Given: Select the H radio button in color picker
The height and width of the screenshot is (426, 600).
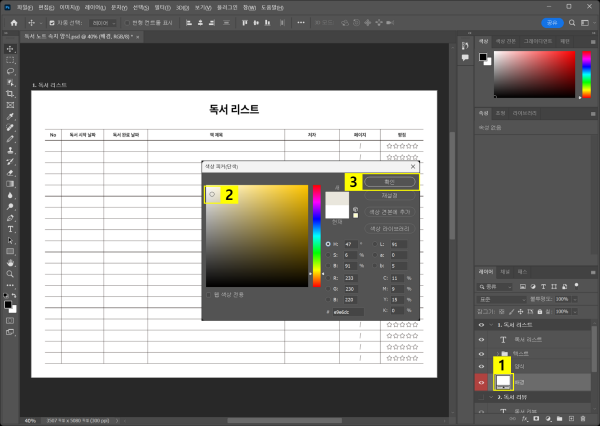Looking at the screenshot, I should click(x=328, y=244).
